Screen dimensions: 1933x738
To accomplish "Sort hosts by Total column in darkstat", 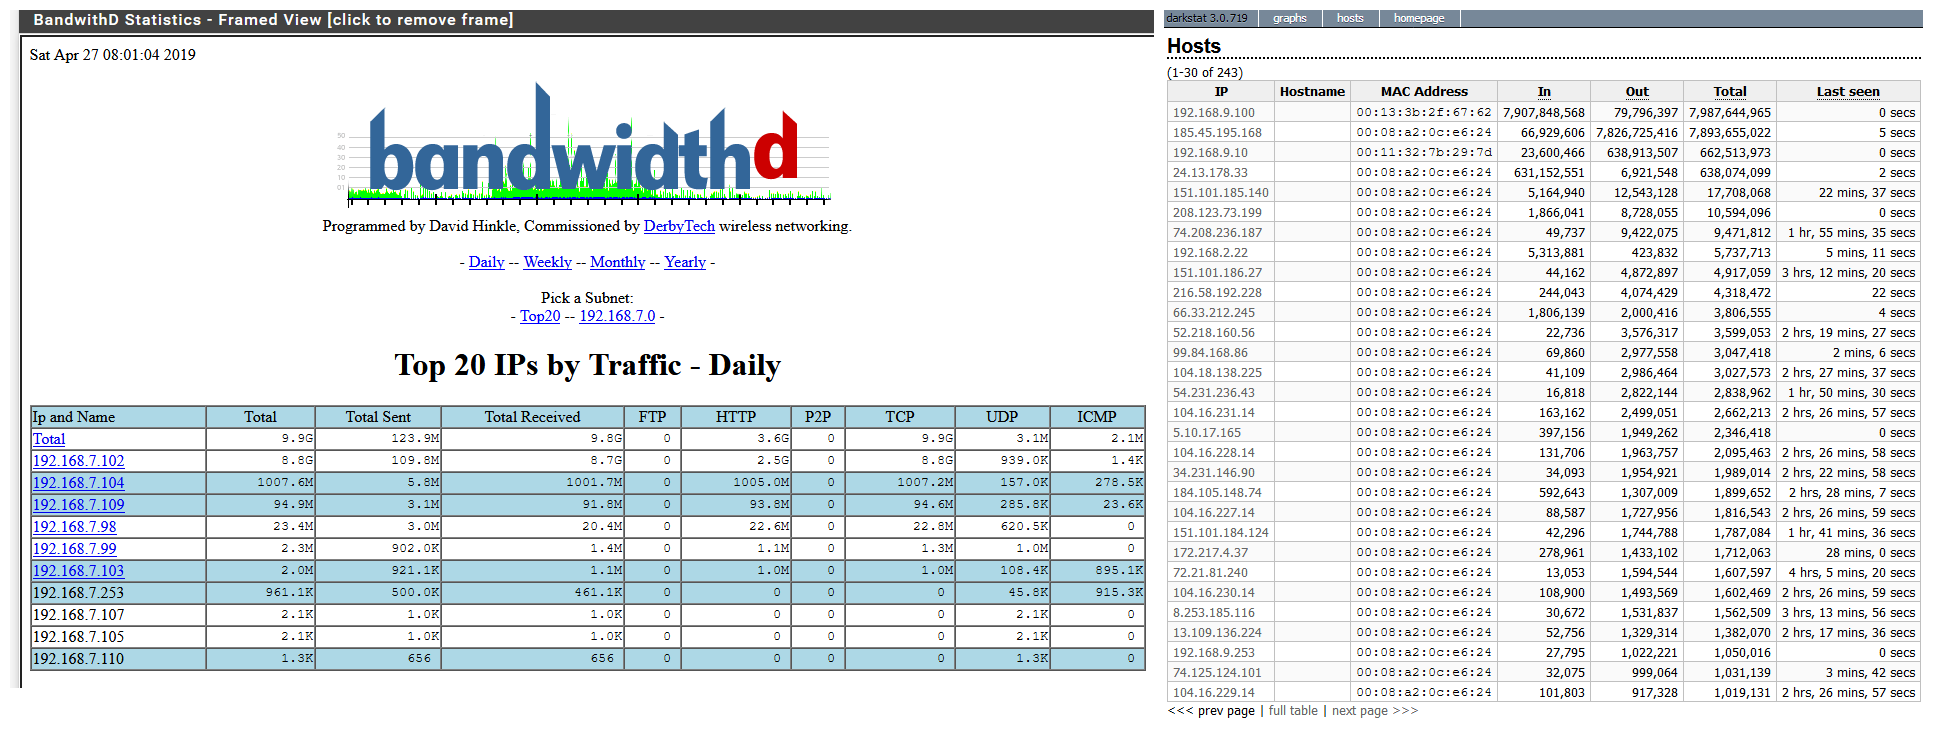I will [x=1730, y=92].
